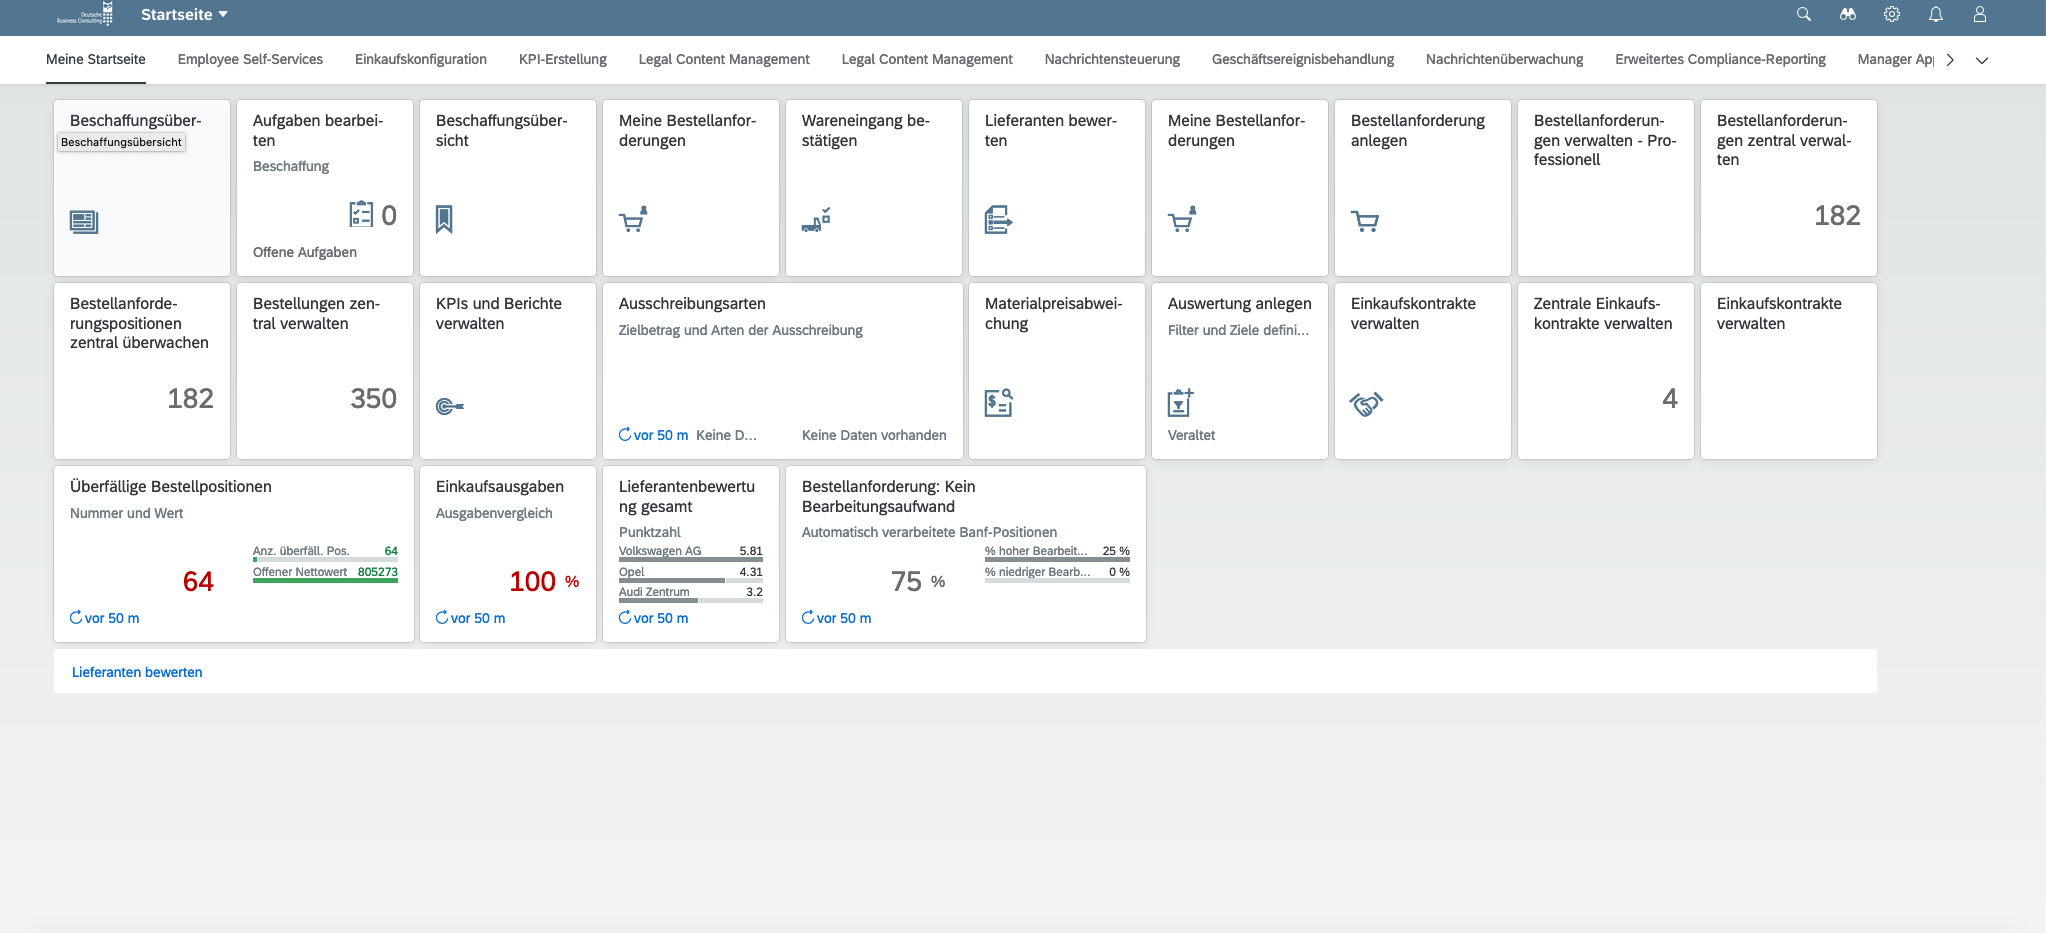Click refresh icon on Bestellanforderung Kein Bearbeitungsaufwand tile
The height and width of the screenshot is (933, 2046).
click(808, 617)
